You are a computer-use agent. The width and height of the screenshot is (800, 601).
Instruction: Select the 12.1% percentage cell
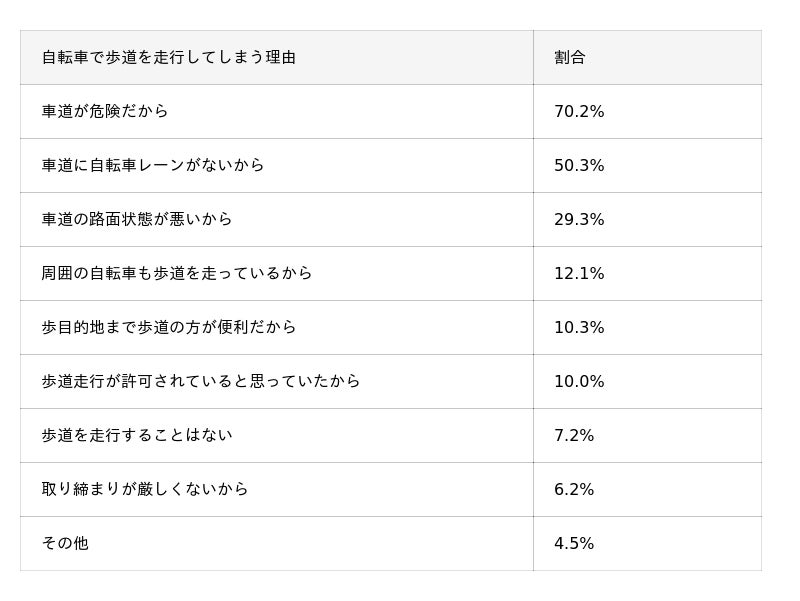pyautogui.click(x=647, y=273)
